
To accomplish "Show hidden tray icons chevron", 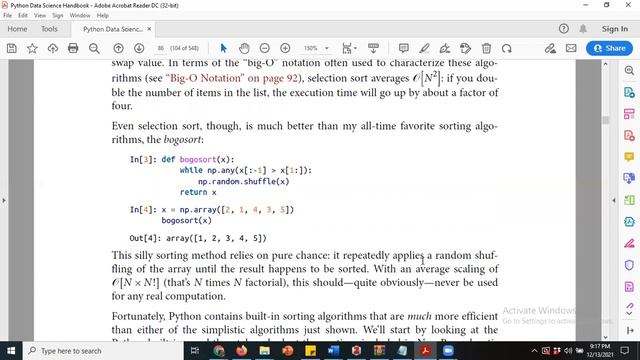I will (x=534, y=351).
